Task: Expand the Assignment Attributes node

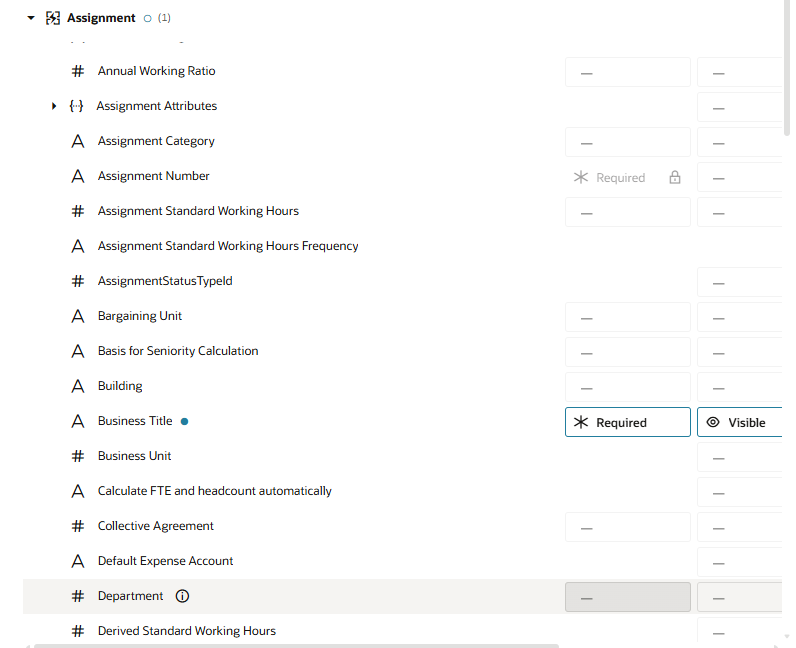Action: click(x=54, y=107)
